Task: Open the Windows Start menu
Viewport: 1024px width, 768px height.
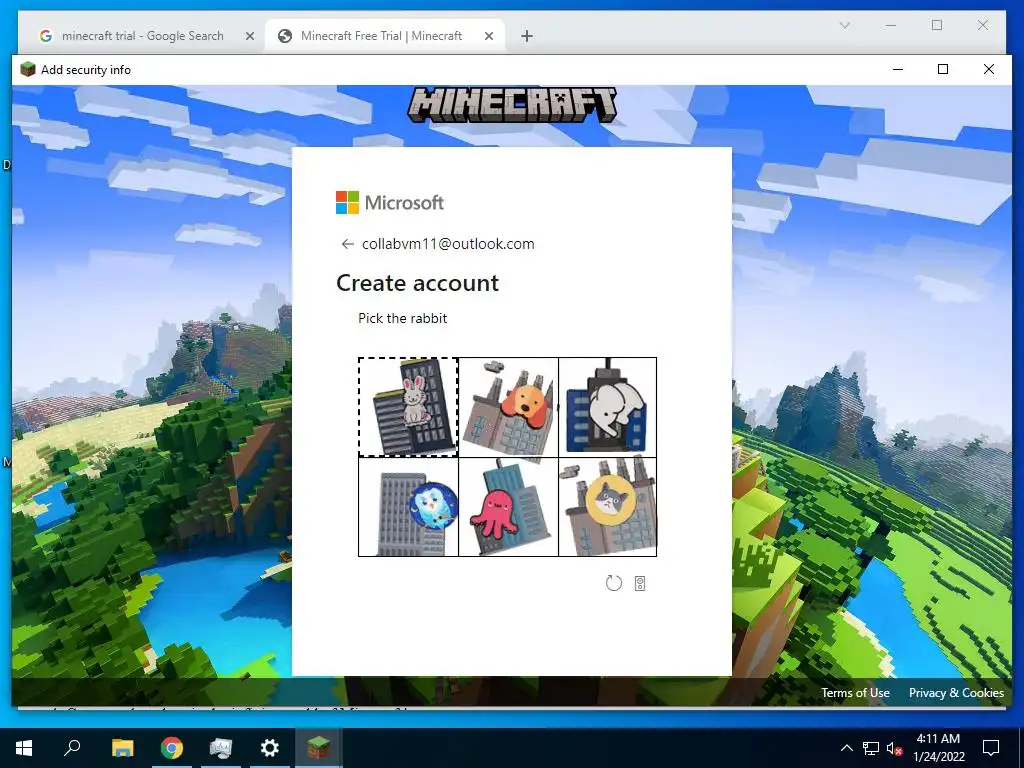Action: (x=24, y=748)
